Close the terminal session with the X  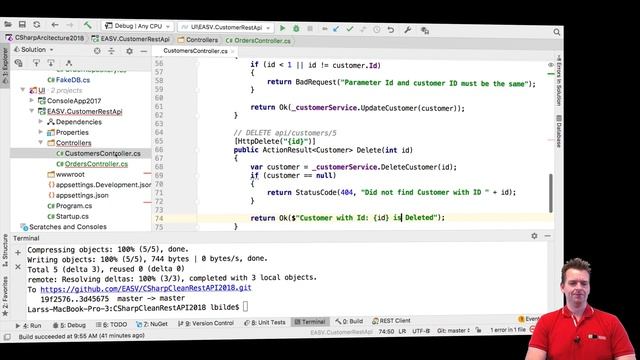[x=18, y=267]
